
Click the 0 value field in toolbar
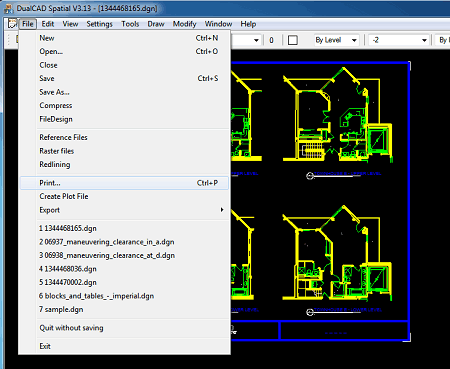pyautogui.click(x=271, y=40)
